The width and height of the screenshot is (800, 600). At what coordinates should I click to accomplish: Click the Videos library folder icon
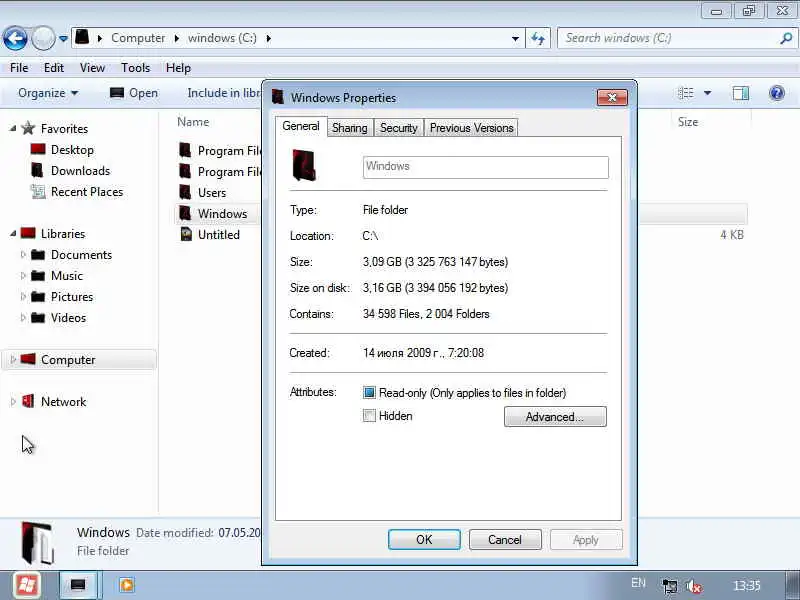click(38, 317)
